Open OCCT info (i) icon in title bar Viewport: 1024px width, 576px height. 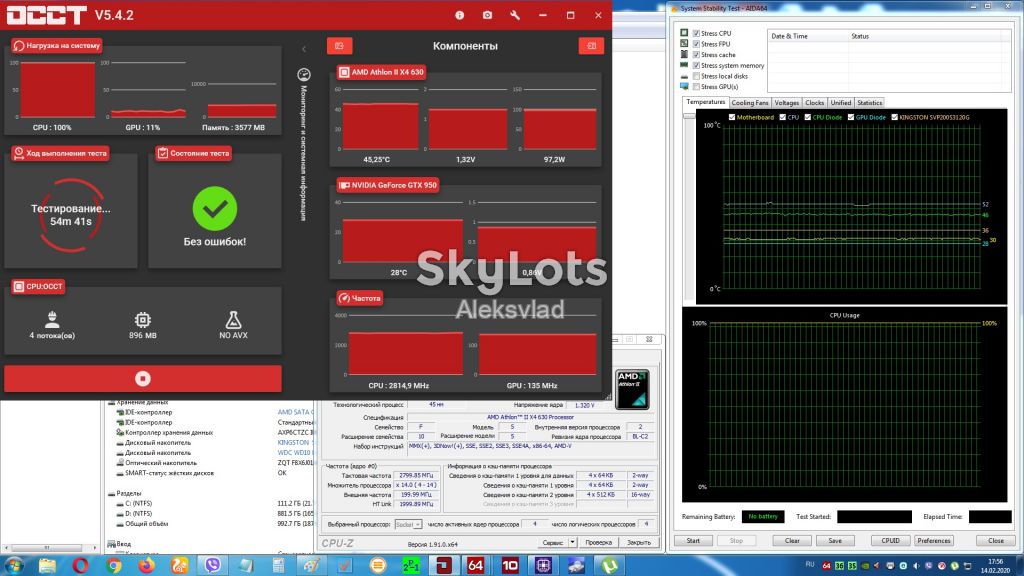[x=460, y=15]
